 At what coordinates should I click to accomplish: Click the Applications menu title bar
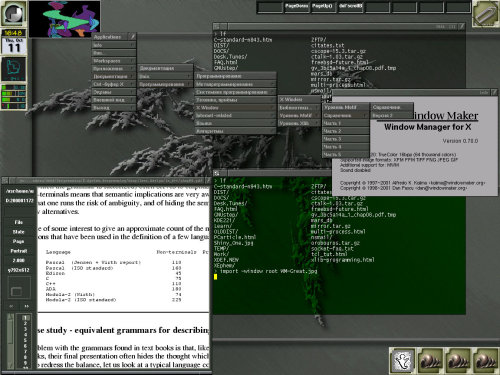click(x=111, y=37)
